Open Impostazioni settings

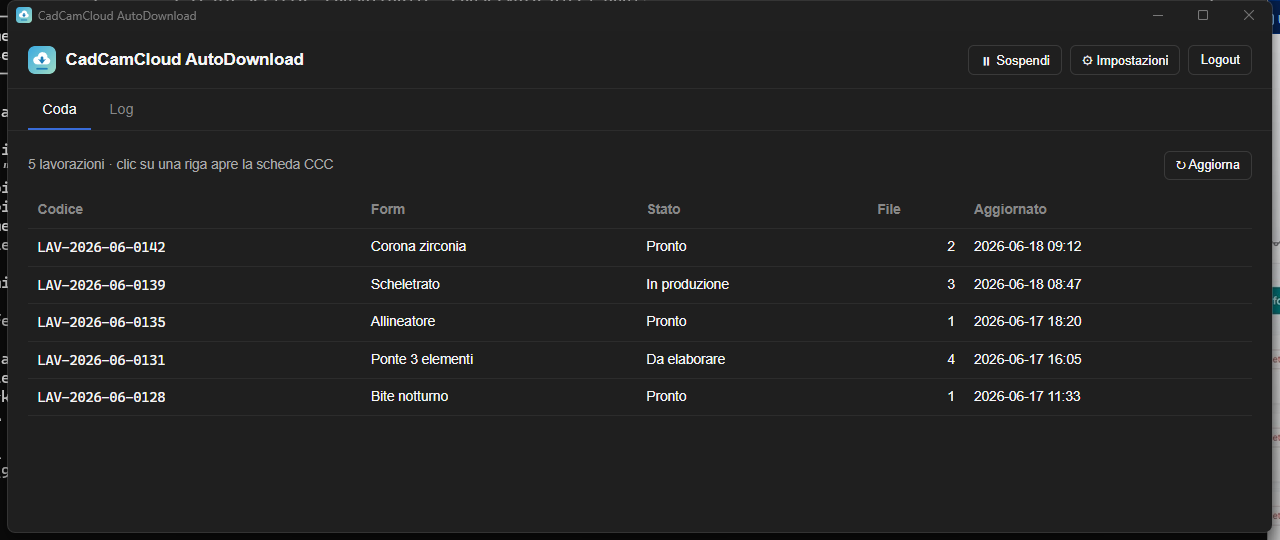1125,60
